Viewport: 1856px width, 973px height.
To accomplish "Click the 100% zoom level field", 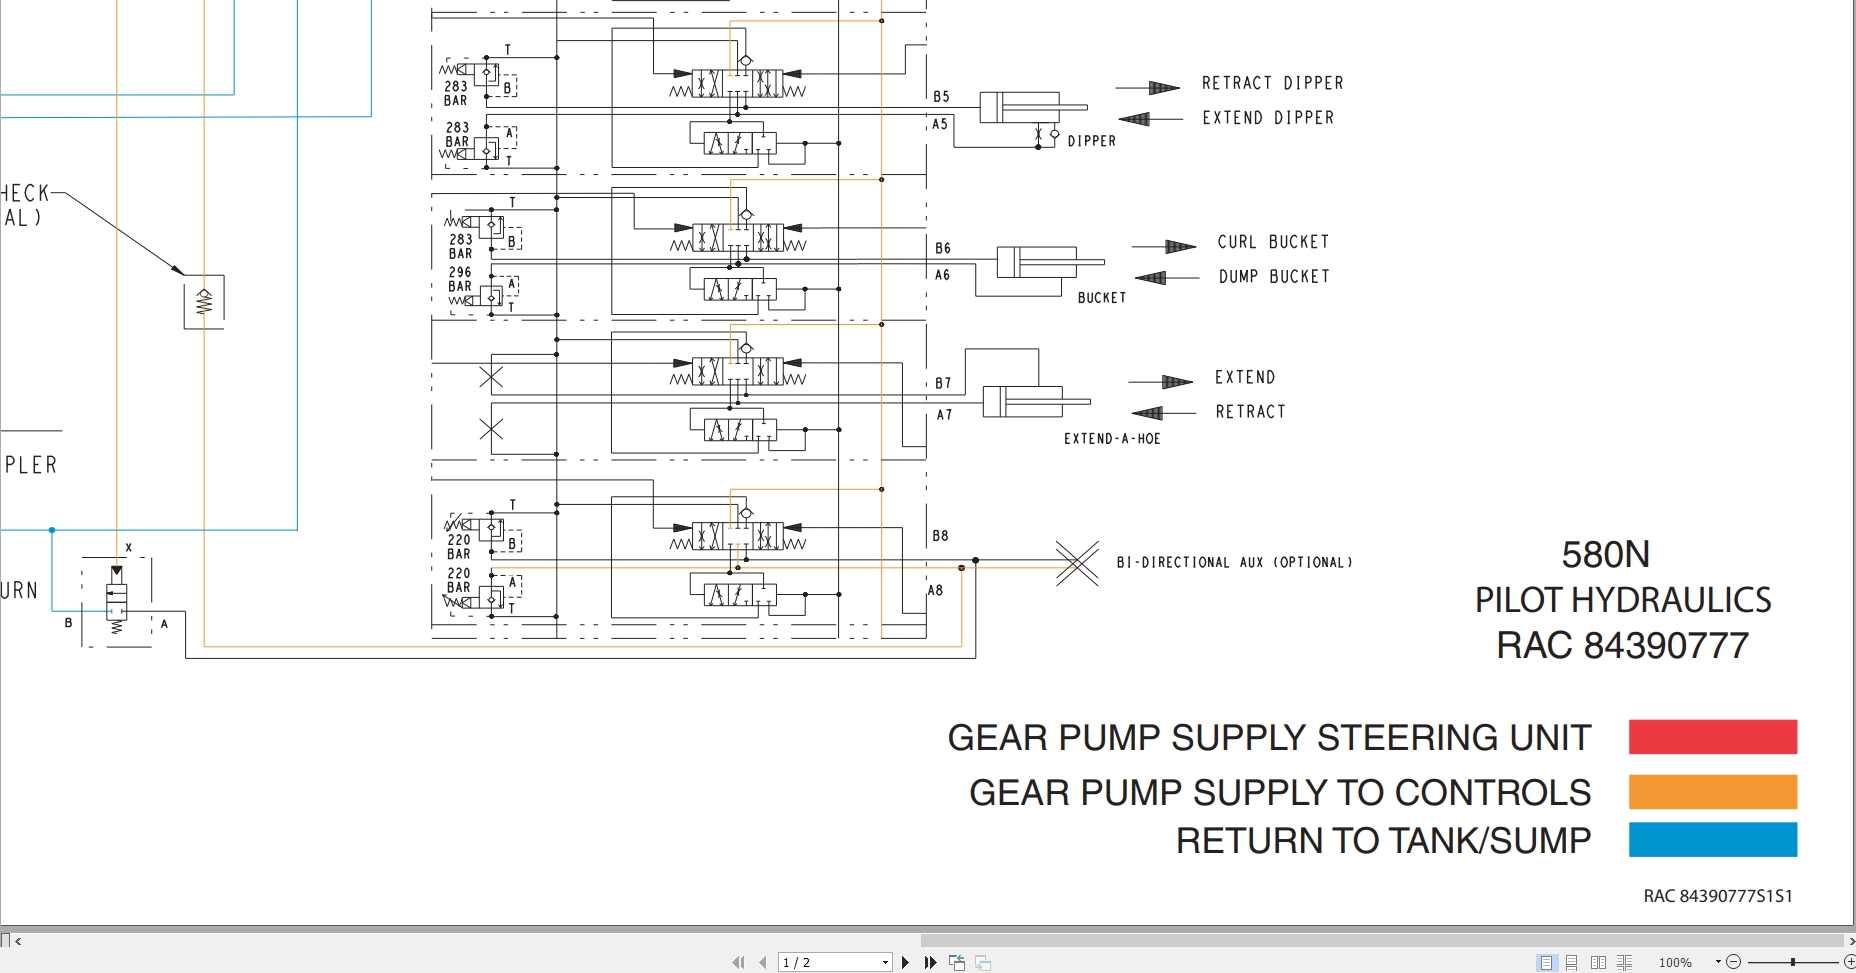I will click(1676, 962).
